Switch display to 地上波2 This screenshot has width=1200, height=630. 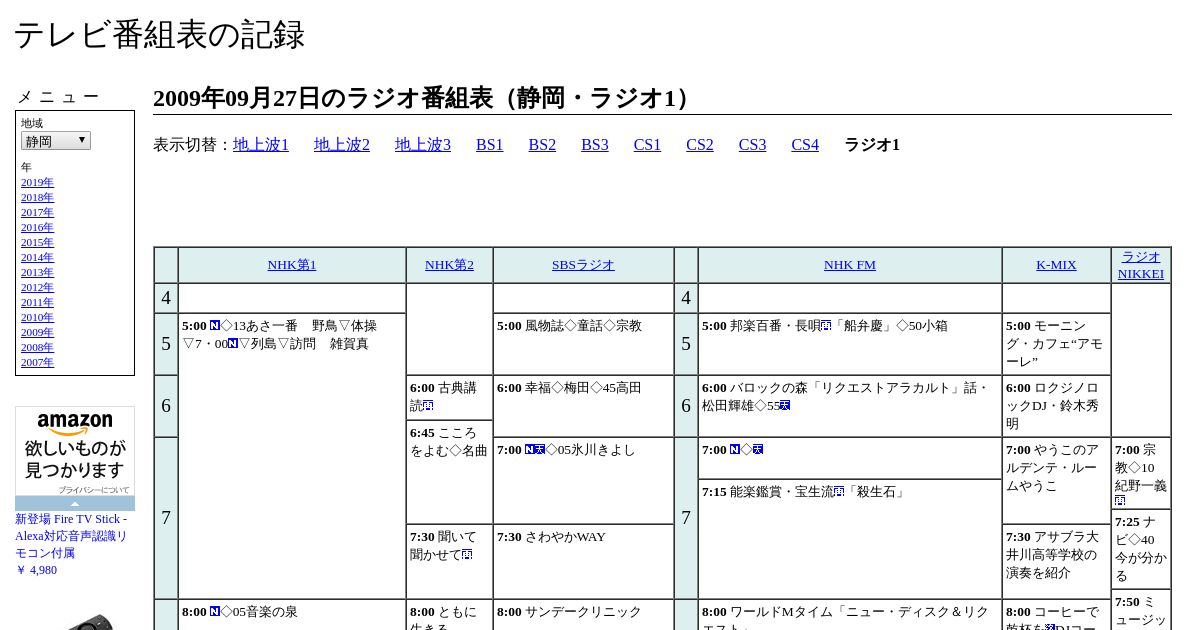click(342, 145)
